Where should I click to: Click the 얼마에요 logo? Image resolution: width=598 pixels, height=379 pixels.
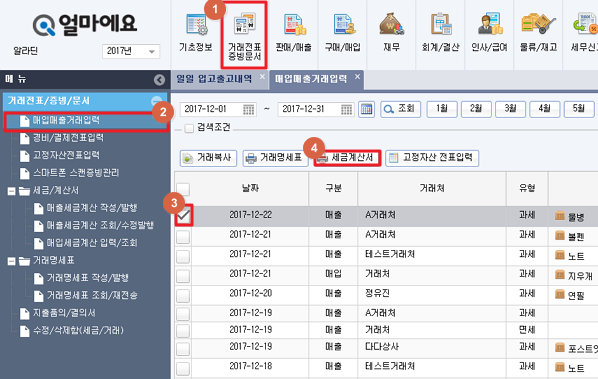[x=85, y=24]
